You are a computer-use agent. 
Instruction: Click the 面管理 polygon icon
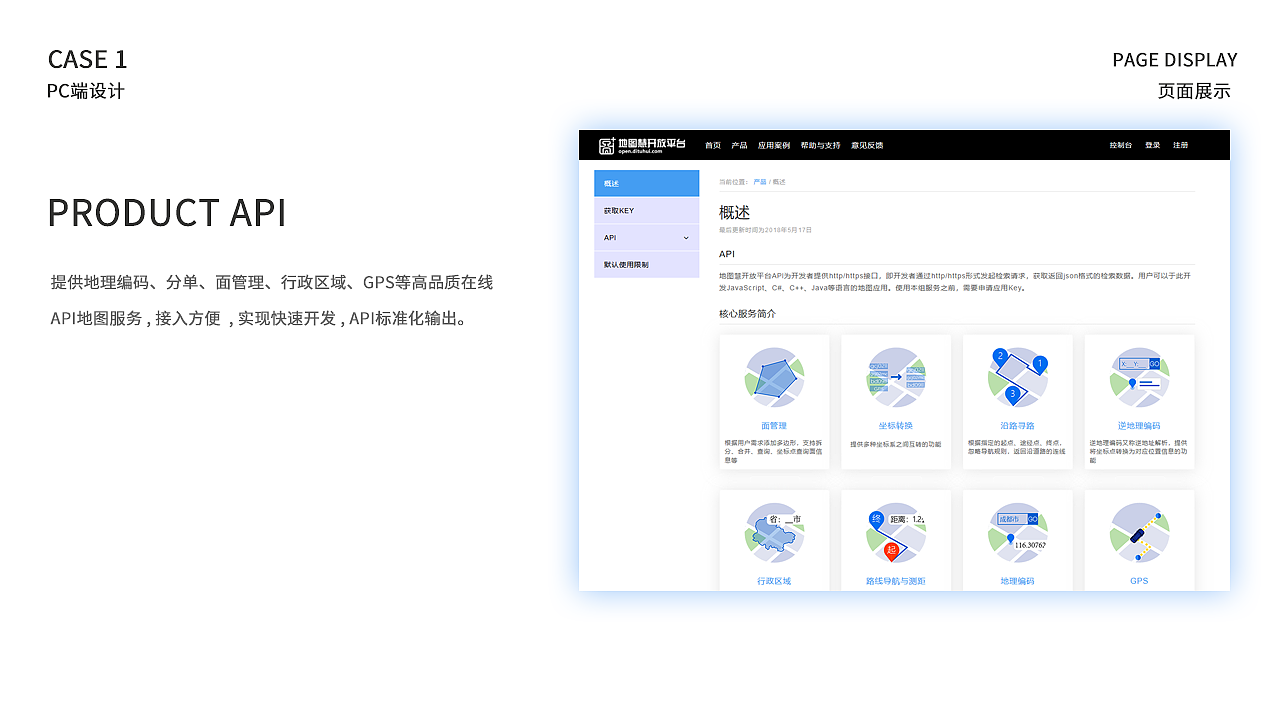774,377
